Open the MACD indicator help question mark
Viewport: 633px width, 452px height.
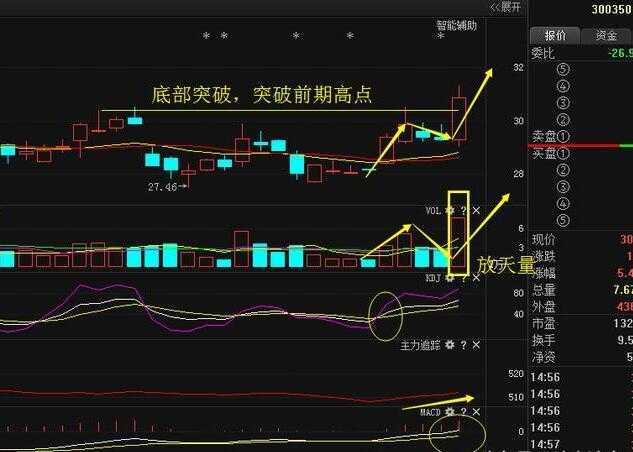click(x=463, y=412)
